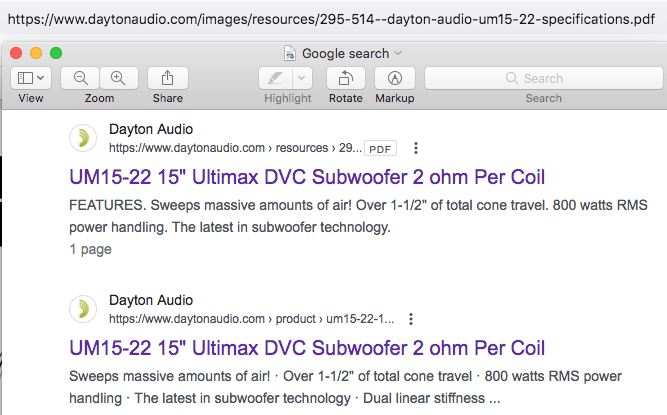Screen dimensions: 667x415
Task: Minimize window using yellow button
Action: click(x=36, y=53)
